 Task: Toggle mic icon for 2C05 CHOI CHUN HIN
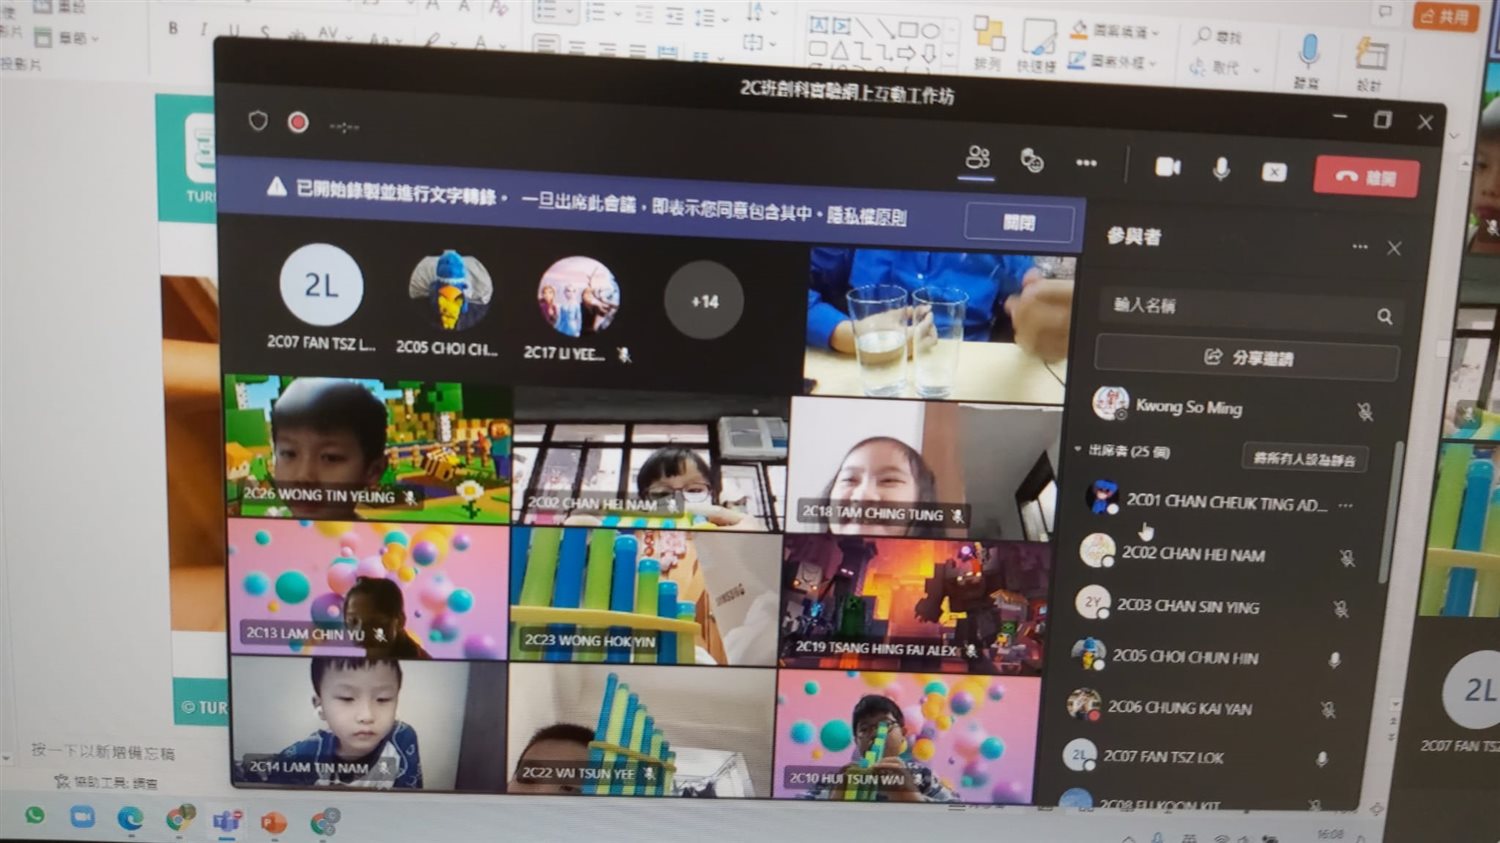[1334, 659]
